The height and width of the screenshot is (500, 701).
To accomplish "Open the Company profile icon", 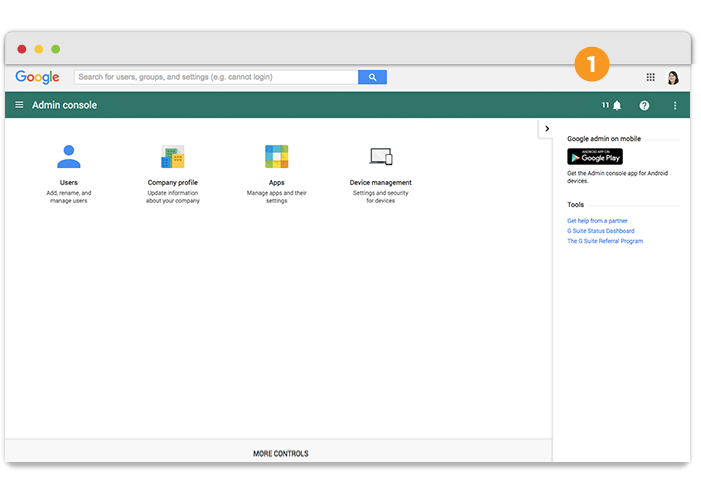I will pos(173,157).
